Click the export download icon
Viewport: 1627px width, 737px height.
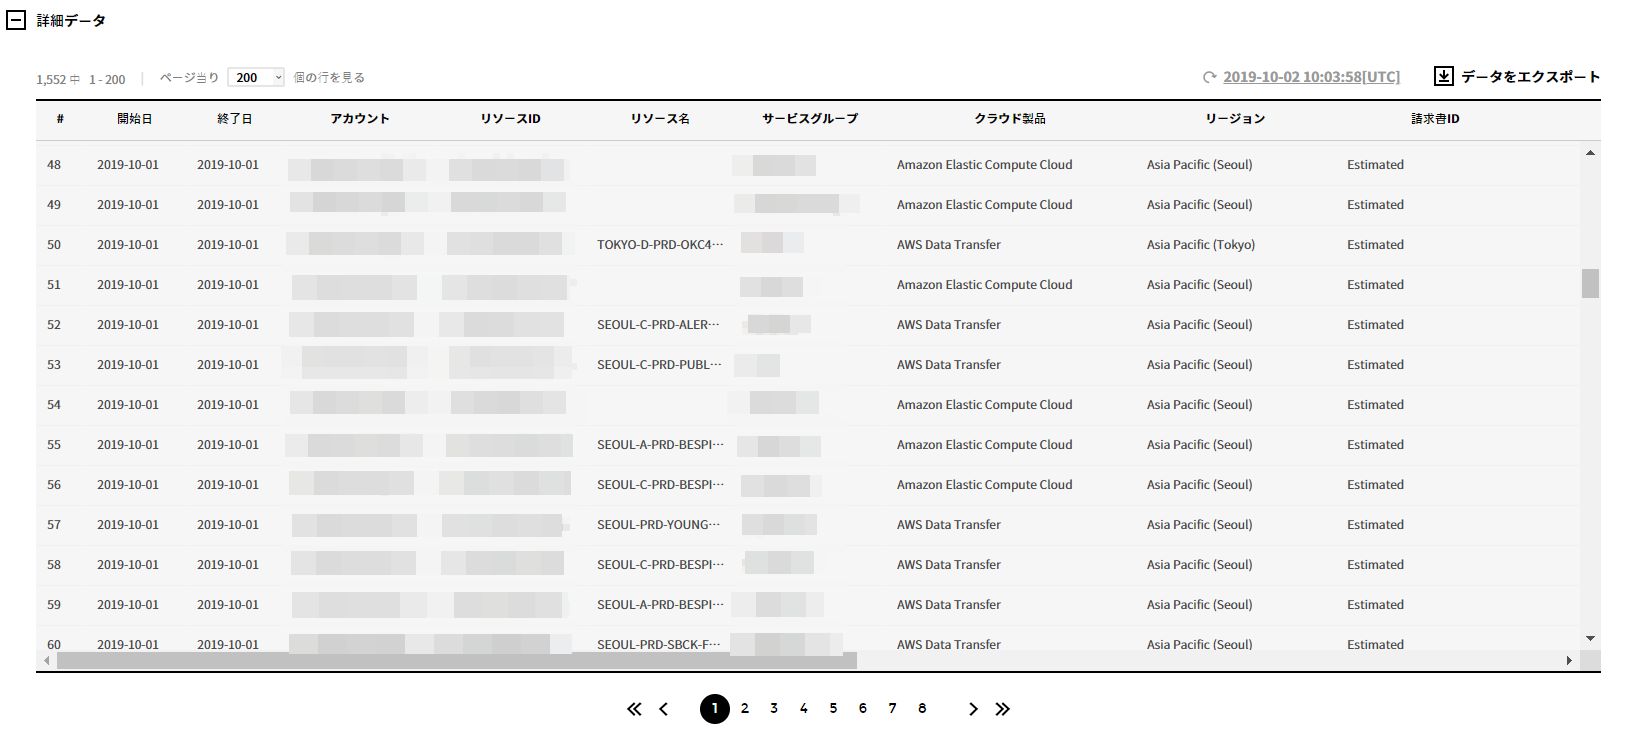[1443, 76]
